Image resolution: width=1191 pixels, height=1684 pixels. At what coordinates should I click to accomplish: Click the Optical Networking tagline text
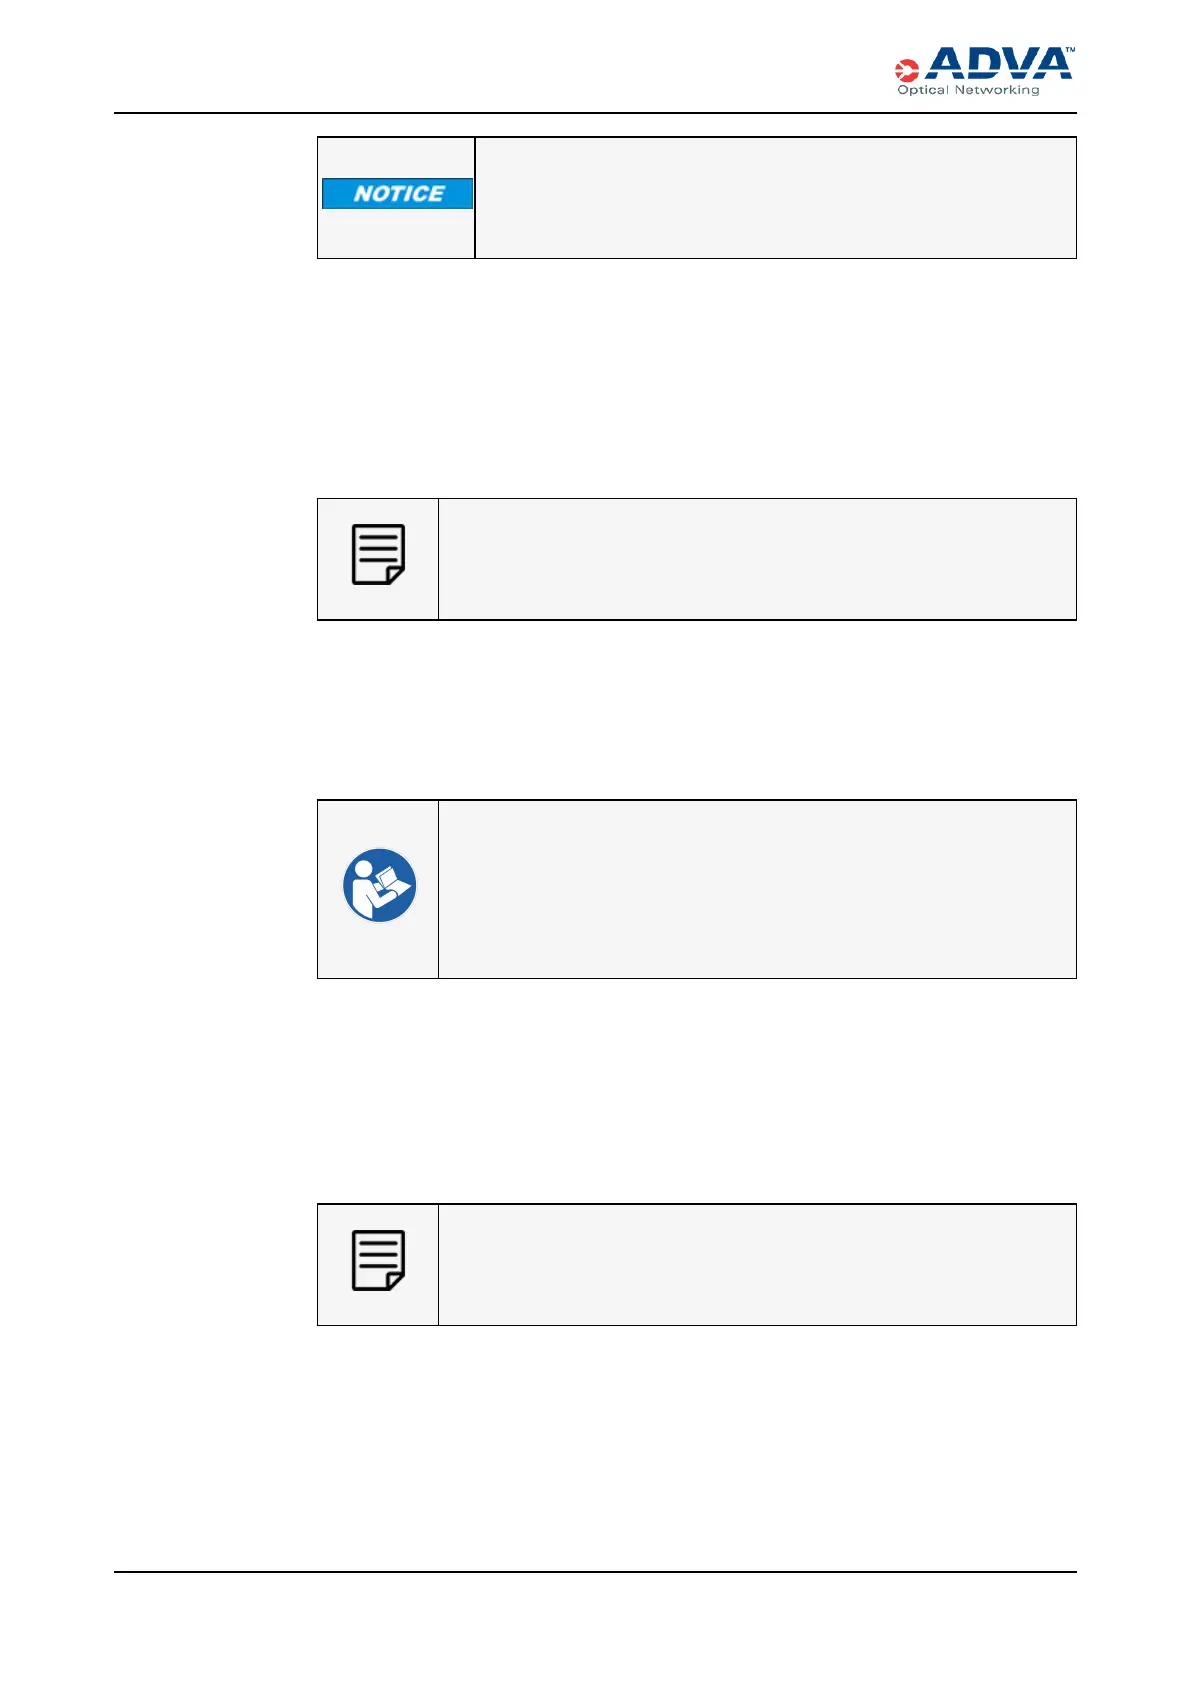point(968,90)
